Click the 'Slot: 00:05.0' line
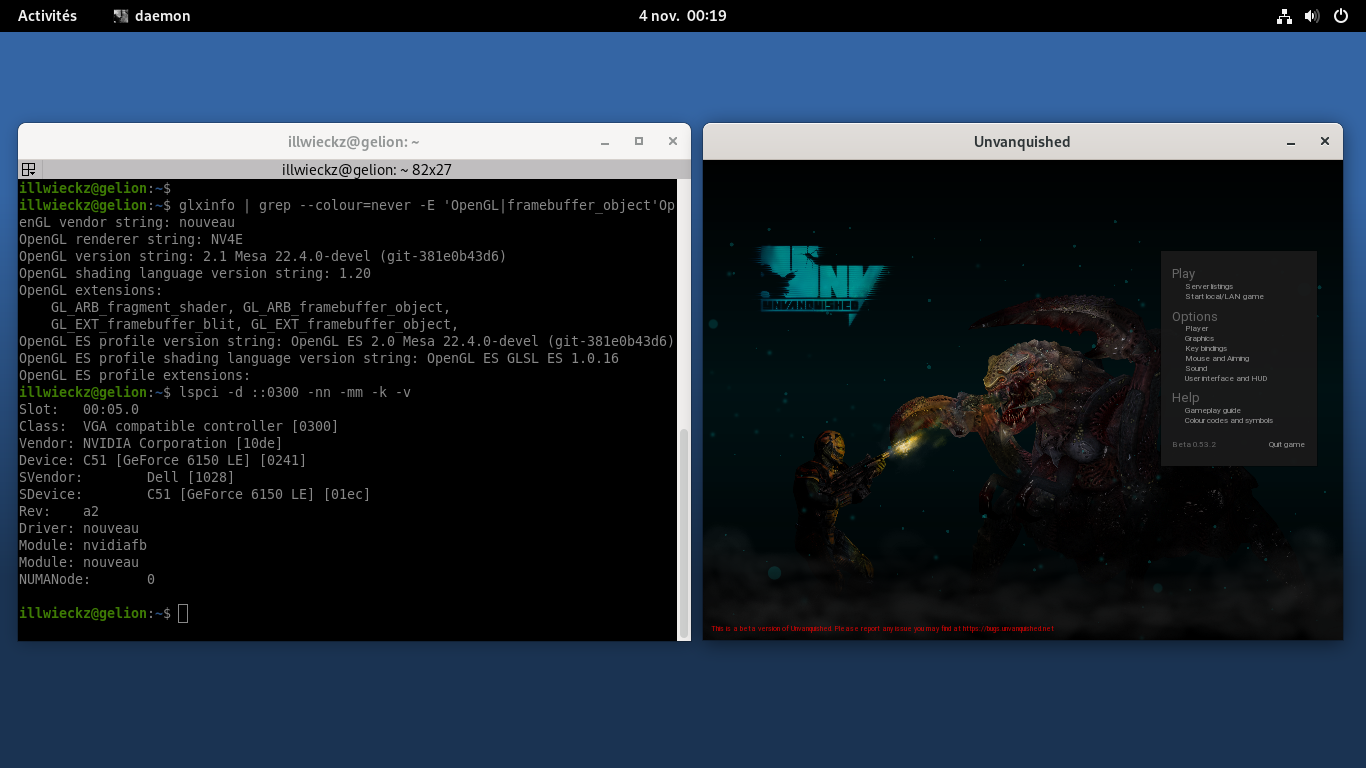The height and width of the screenshot is (768, 1366). coord(79,409)
